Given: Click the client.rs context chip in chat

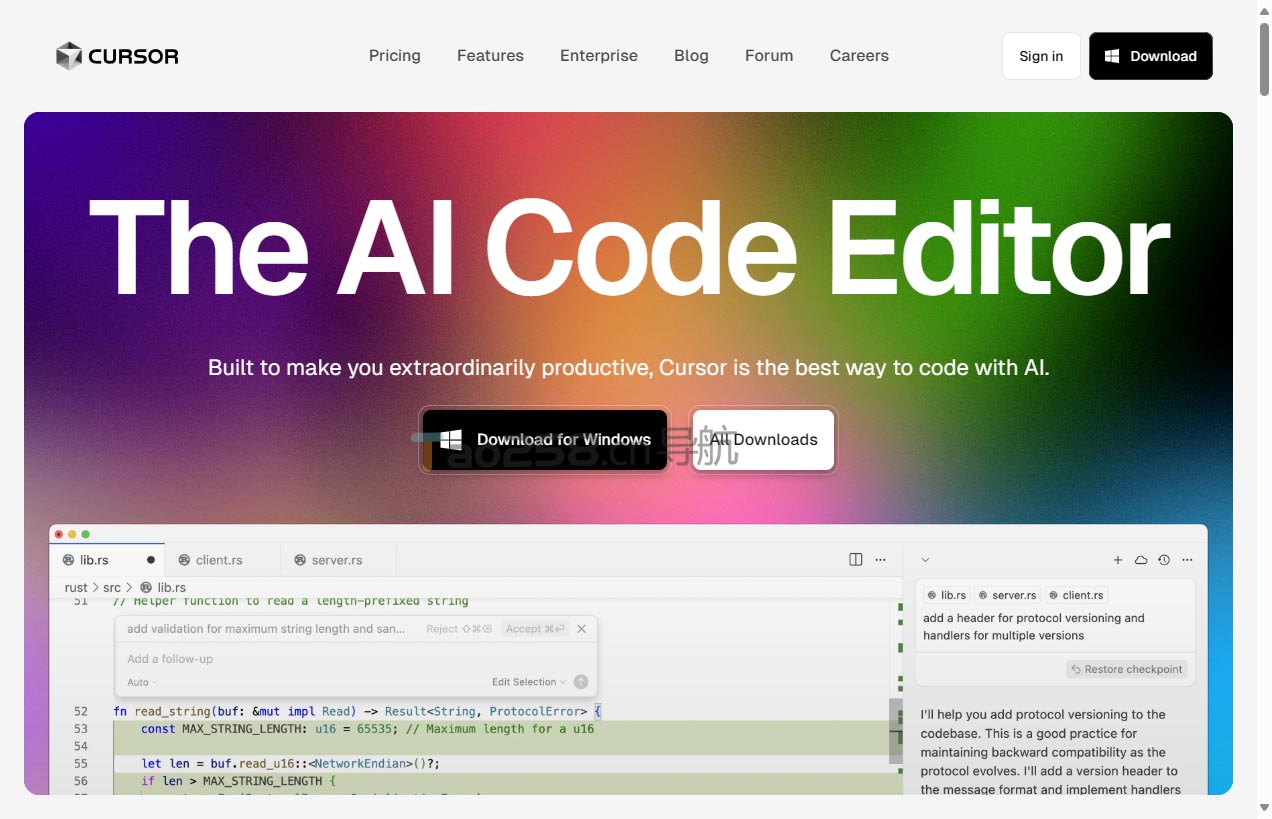Looking at the screenshot, I should tap(1076, 595).
